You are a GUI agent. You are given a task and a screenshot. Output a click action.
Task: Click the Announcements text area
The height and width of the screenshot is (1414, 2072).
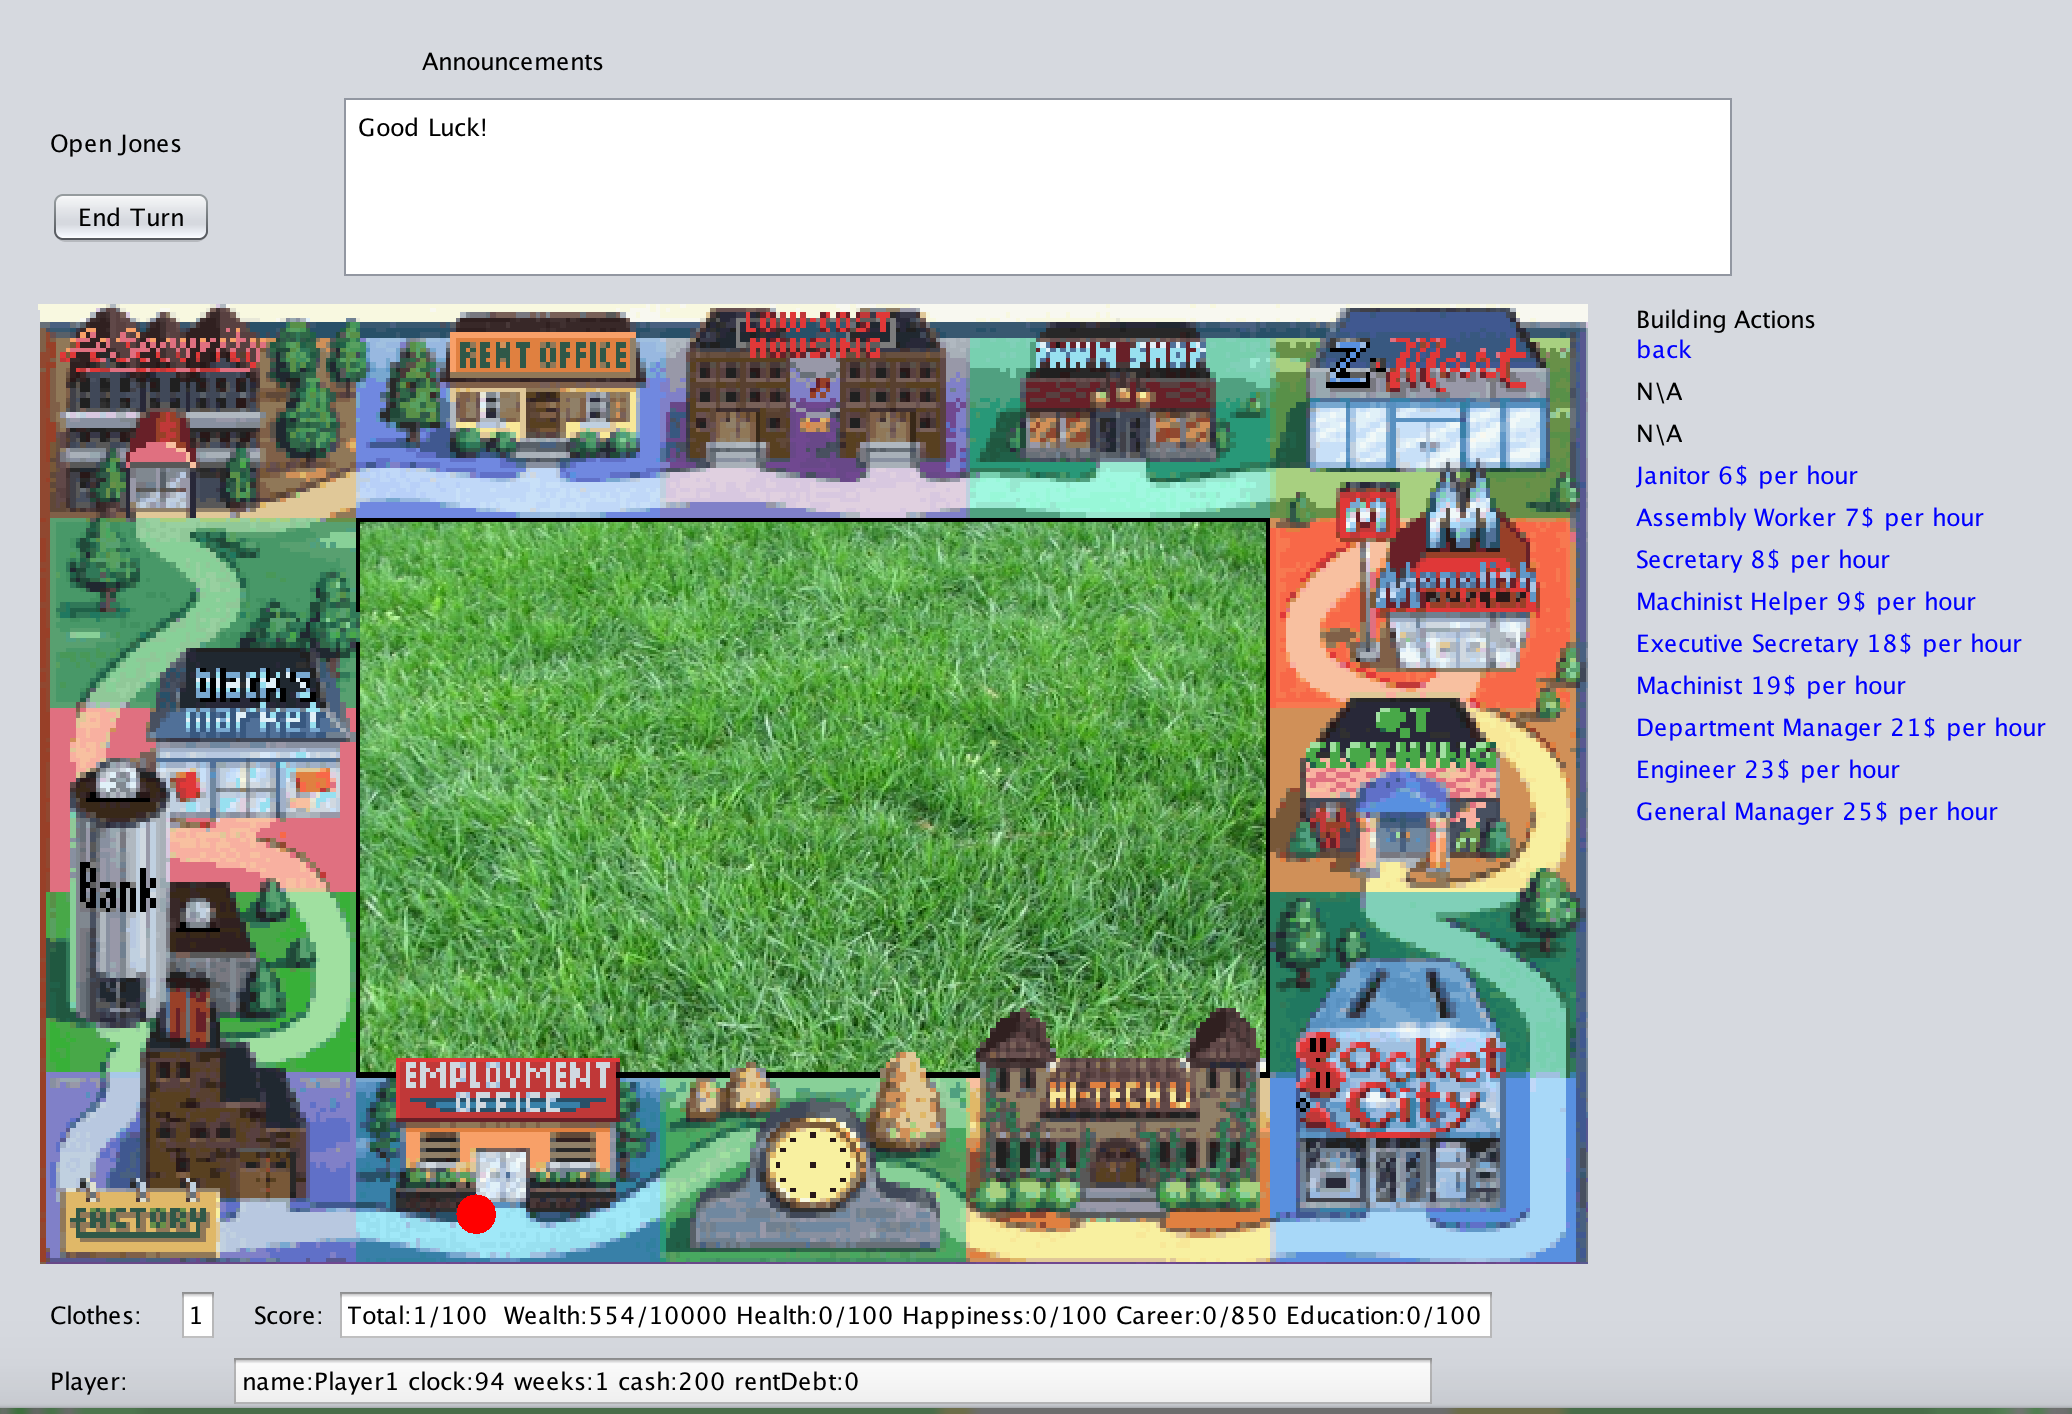(x=1037, y=187)
